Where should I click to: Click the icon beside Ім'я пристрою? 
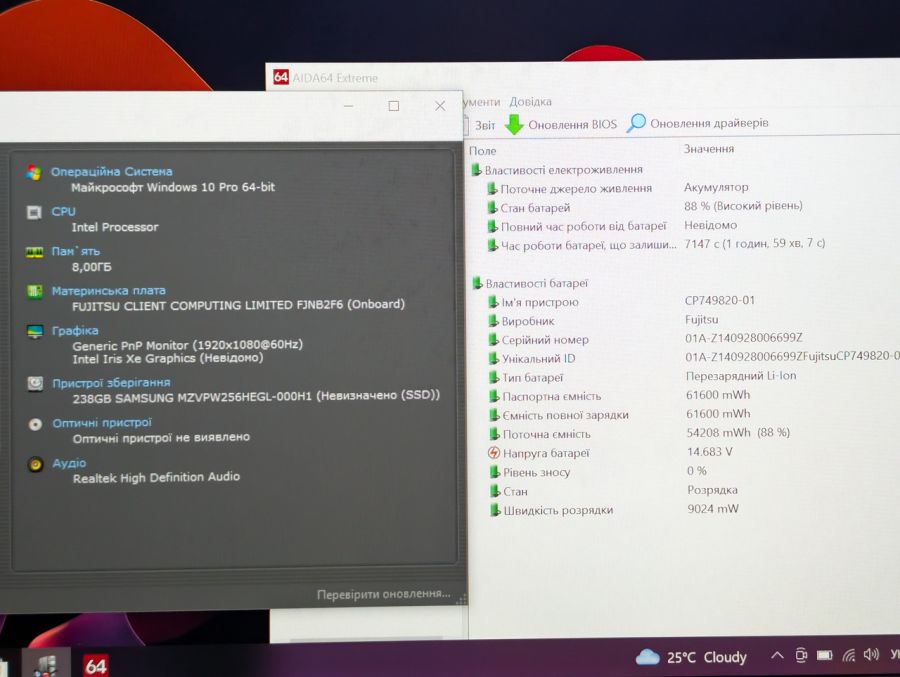pyautogui.click(x=493, y=302)
